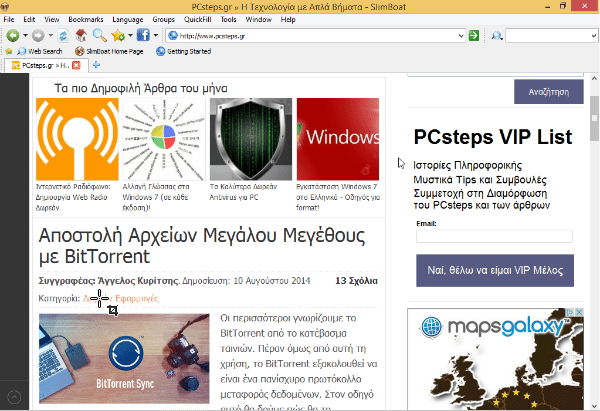Open the Εγκατάσταση Windows 7 στα Ελληνικά link

338,197
